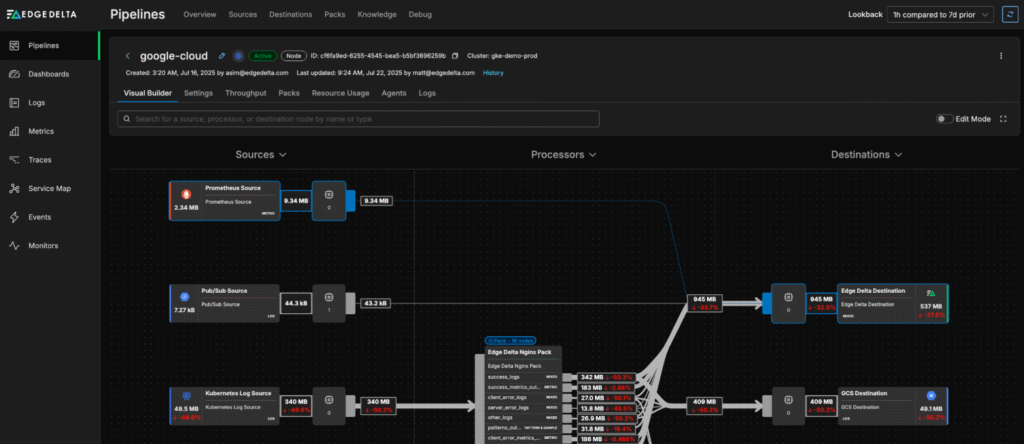Open the Resource Usage tab

(x=341, y=93)
